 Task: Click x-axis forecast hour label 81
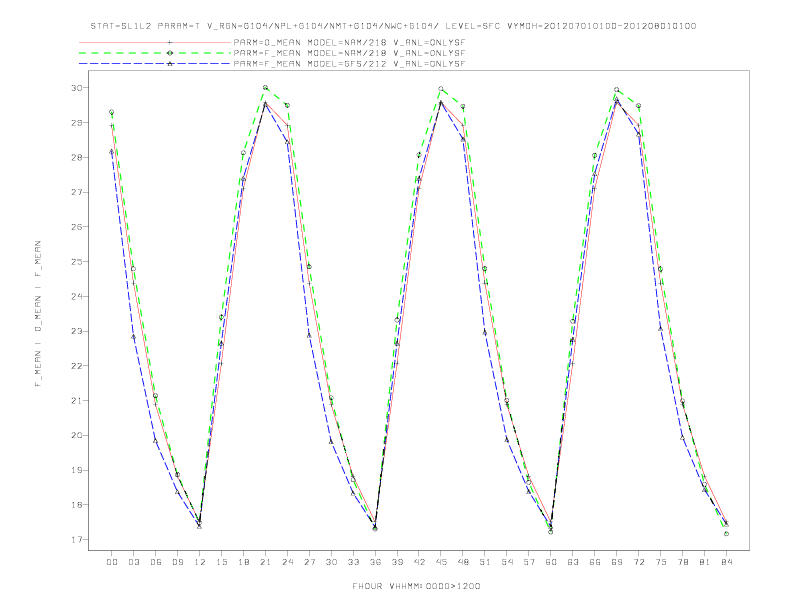click(705, 562)
